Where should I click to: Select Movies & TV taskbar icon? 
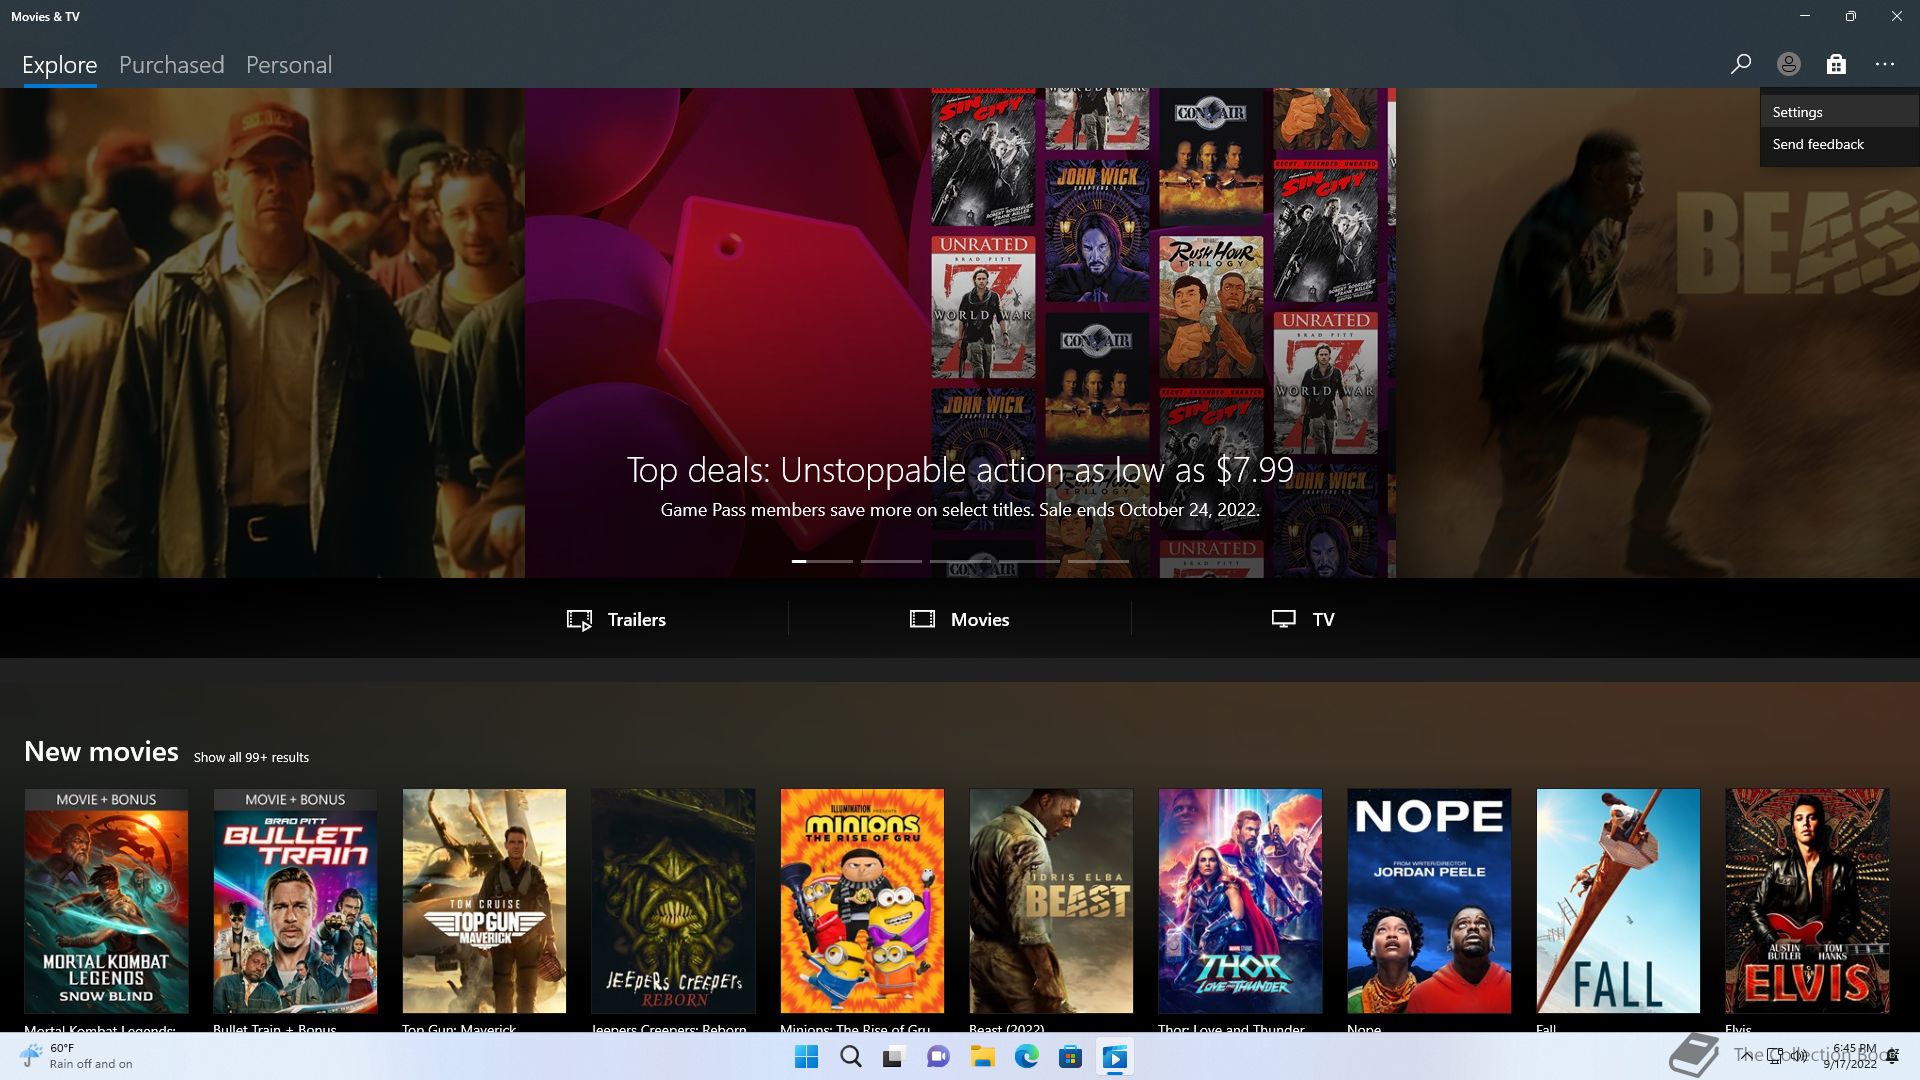click(1114, 1057)
